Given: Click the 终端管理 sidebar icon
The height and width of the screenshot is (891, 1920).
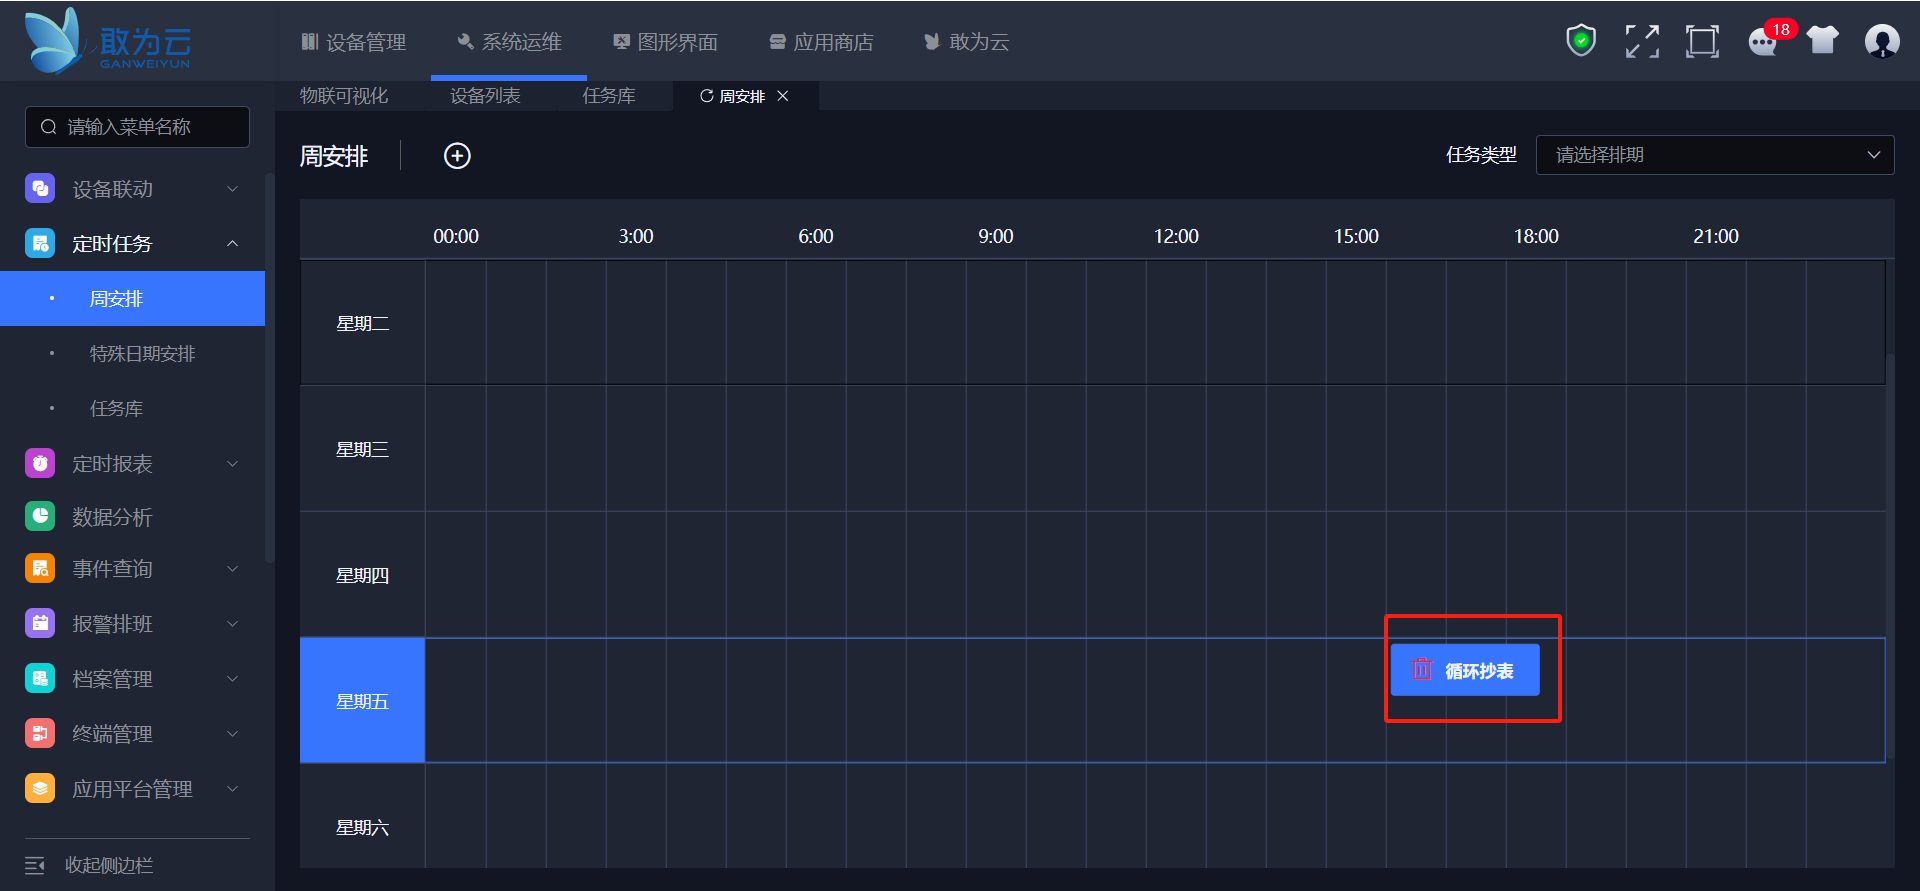Looking at the screenshot, I should coord(40,733).
